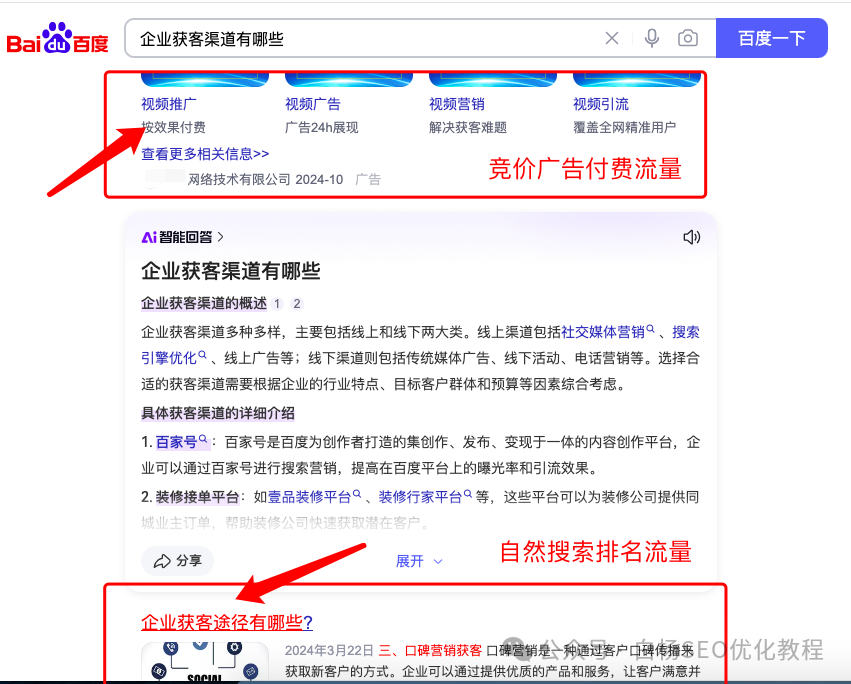Viewport: 851px width, 684px height.
Task: Clear the search box using the X icon
Action: [612, 38]
